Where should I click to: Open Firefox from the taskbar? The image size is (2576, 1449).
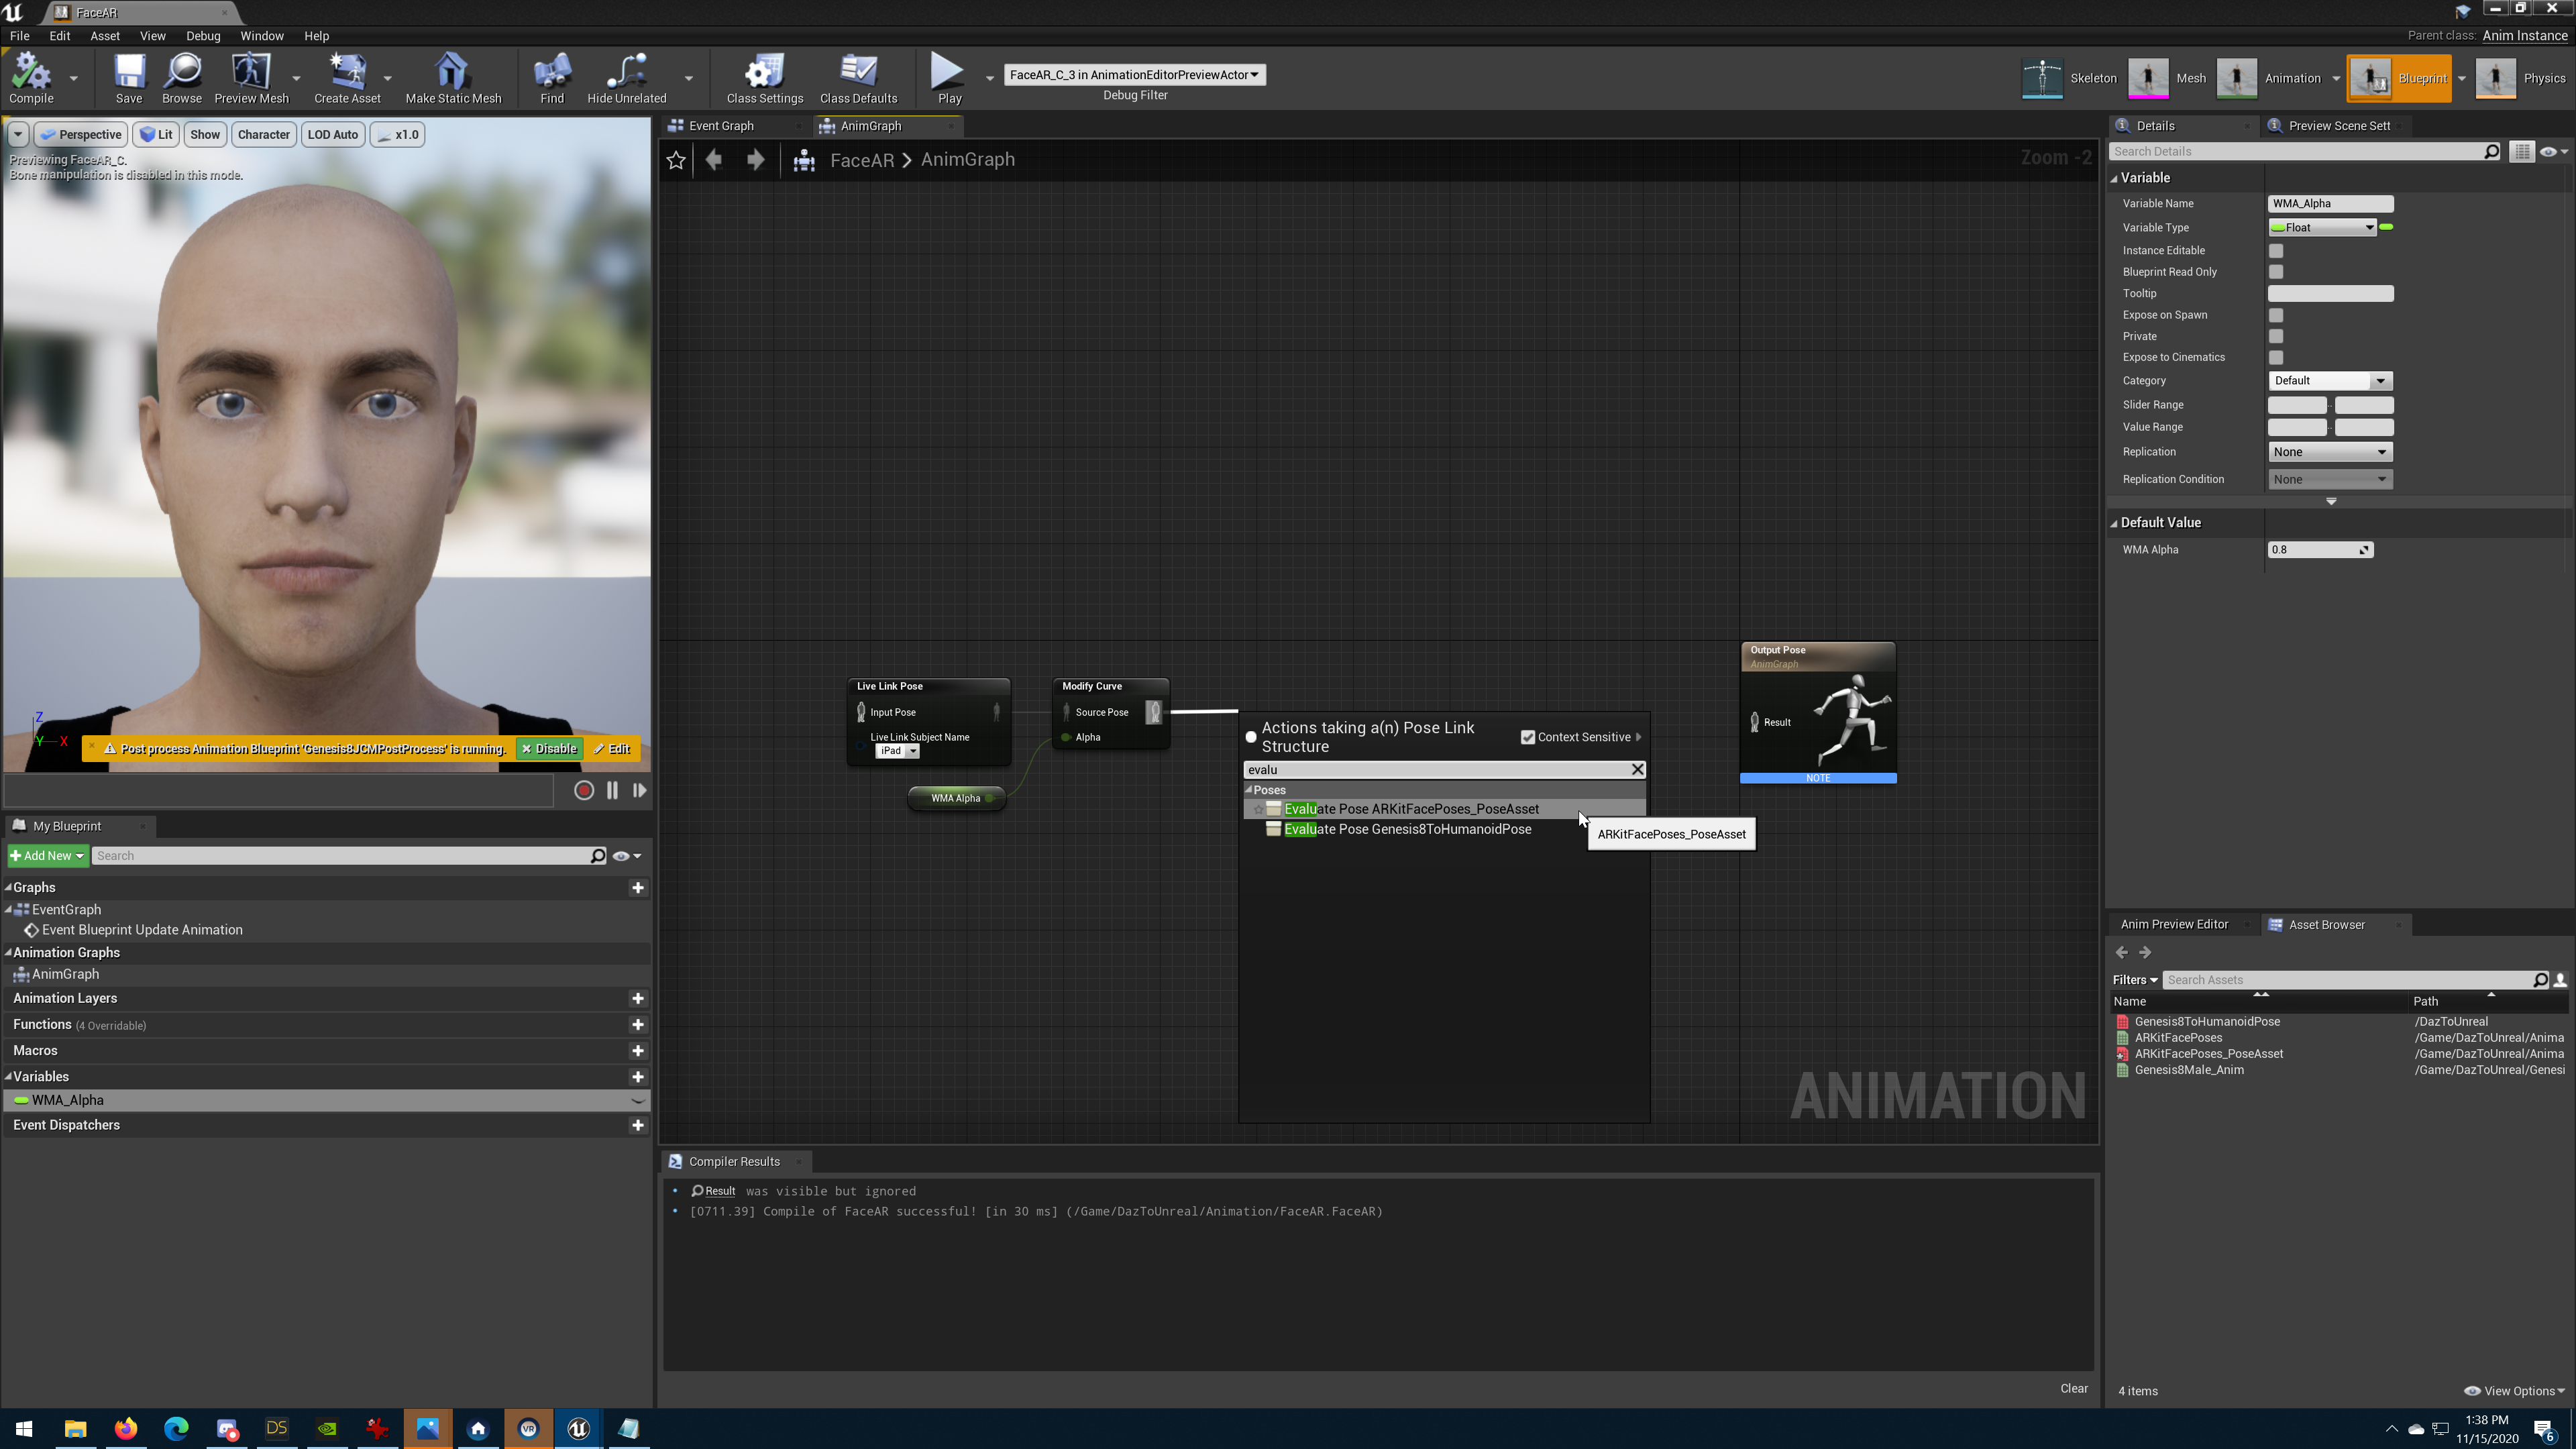click(x=125, y=1428)
